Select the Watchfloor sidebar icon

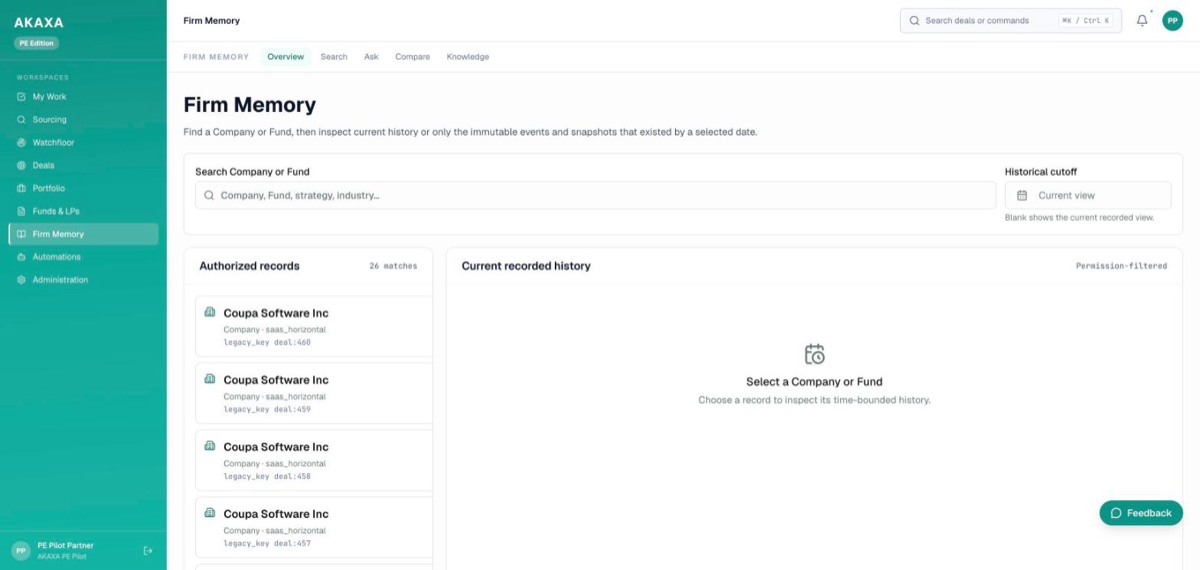[x=22, y=143]
